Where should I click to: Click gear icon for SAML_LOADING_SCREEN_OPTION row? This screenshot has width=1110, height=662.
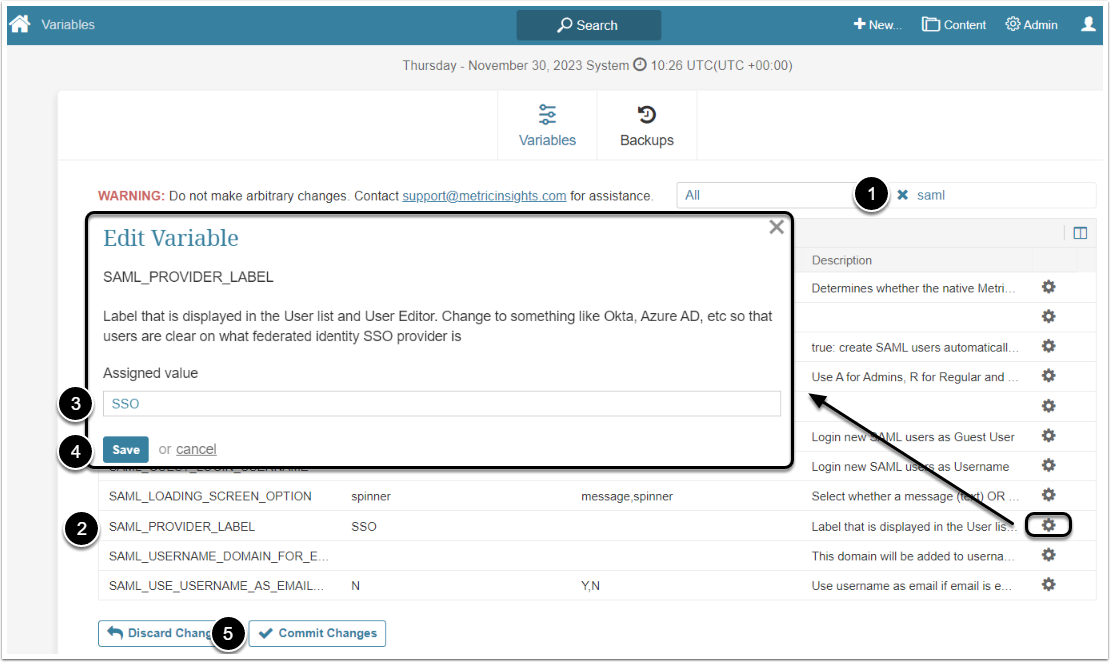click(1048, 495)
